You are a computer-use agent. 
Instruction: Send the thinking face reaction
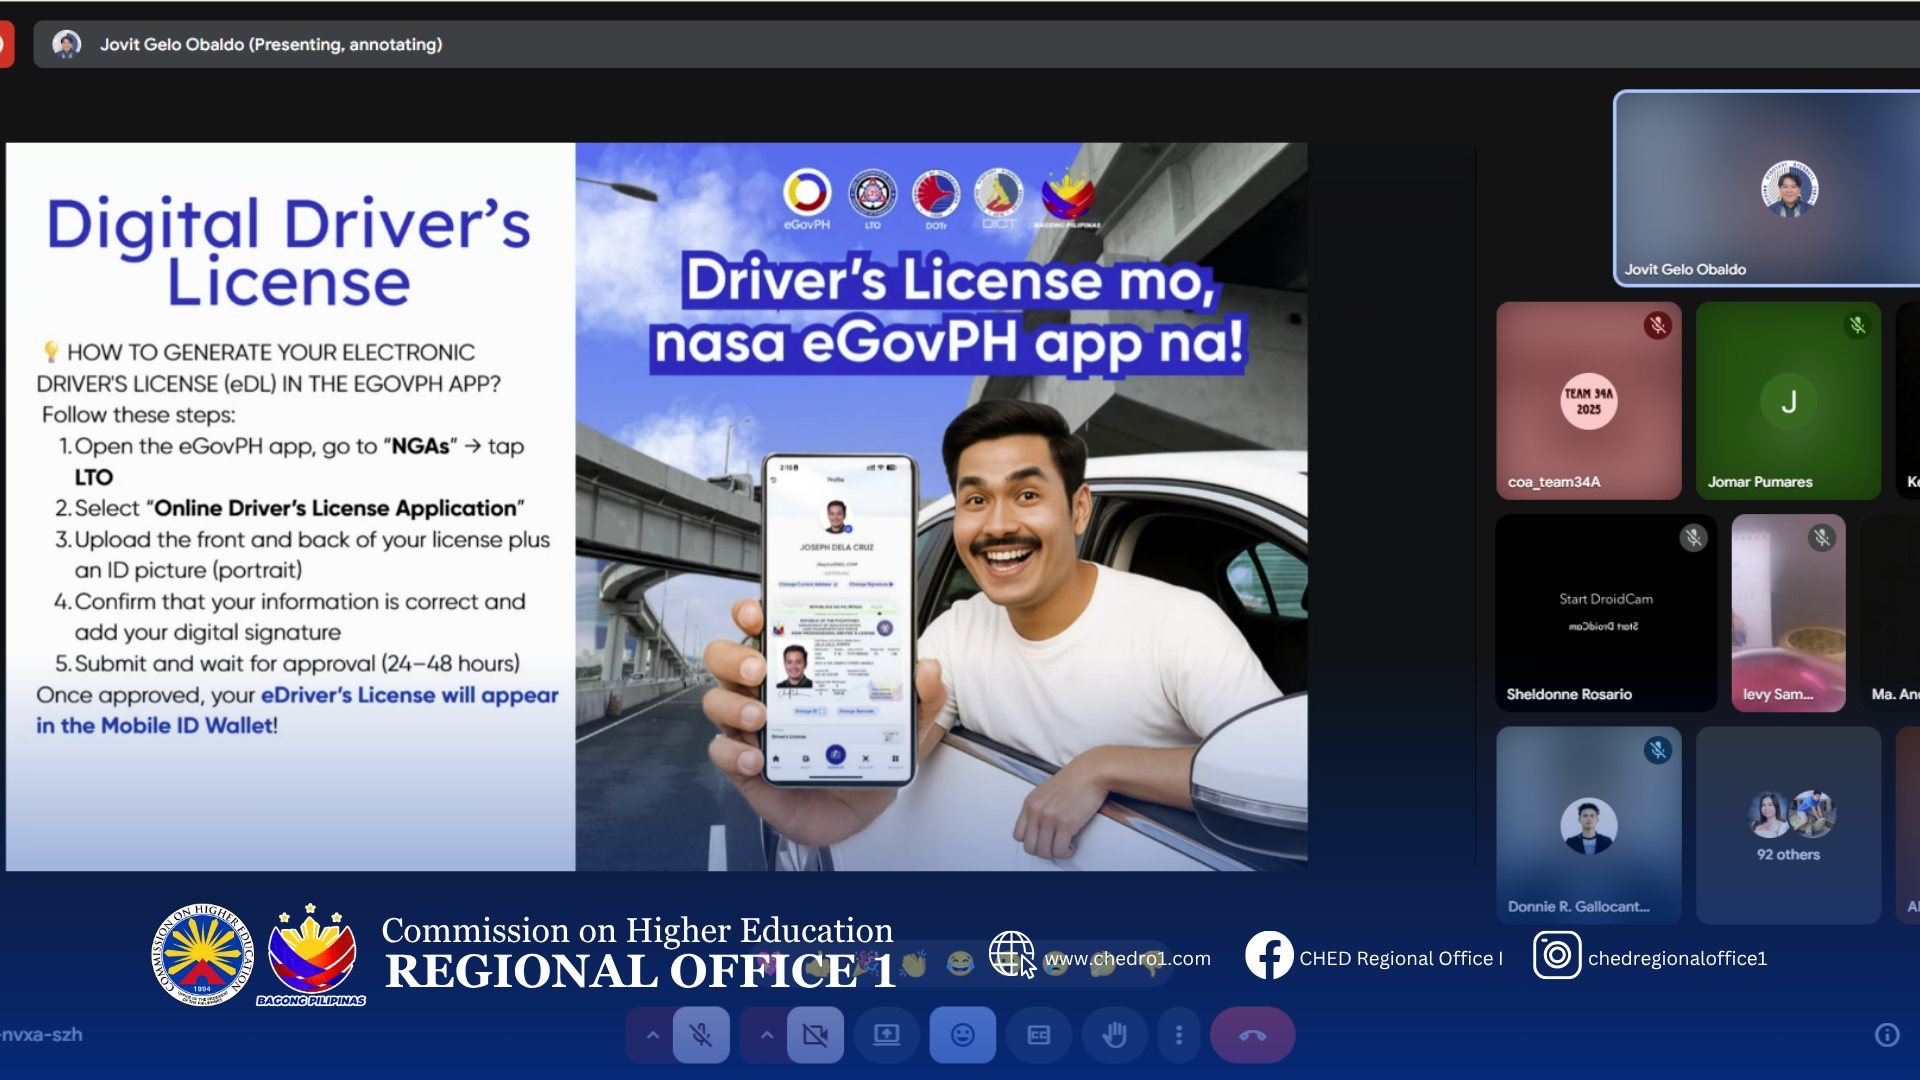point(1104,964)
